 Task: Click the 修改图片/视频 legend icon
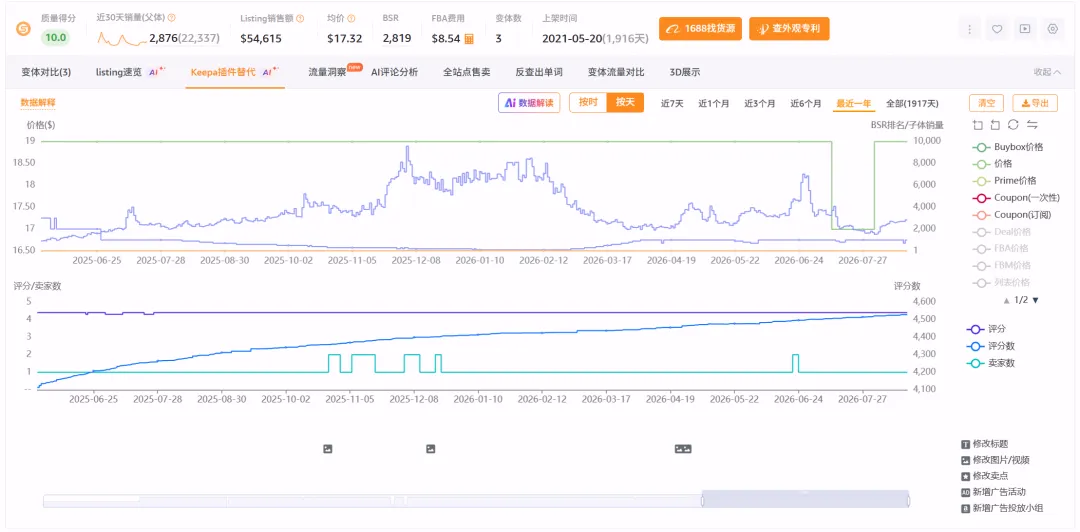click(x=965, y=460)
